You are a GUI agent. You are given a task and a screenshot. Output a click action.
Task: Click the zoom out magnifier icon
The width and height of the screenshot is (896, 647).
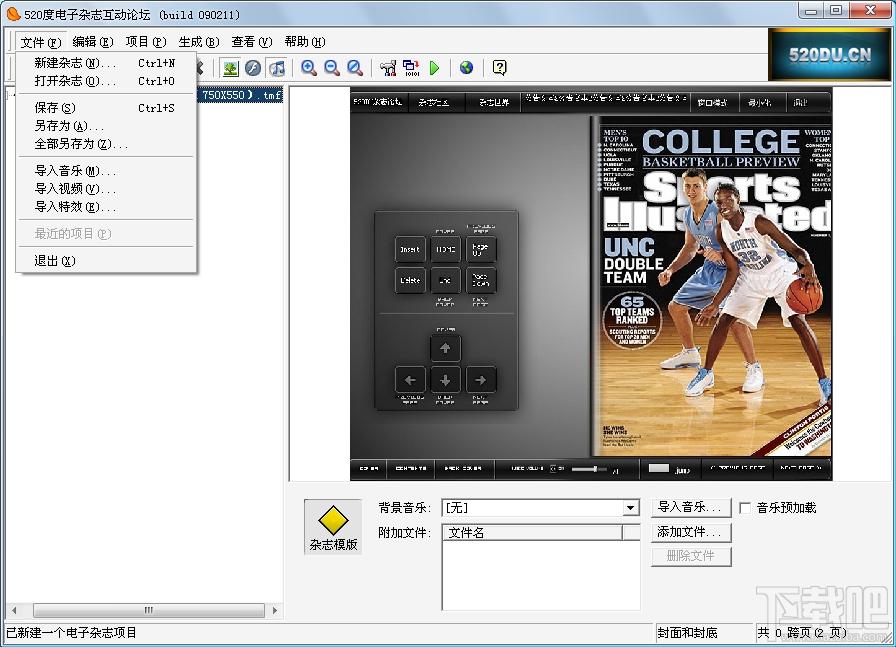[x=331, y=68]
